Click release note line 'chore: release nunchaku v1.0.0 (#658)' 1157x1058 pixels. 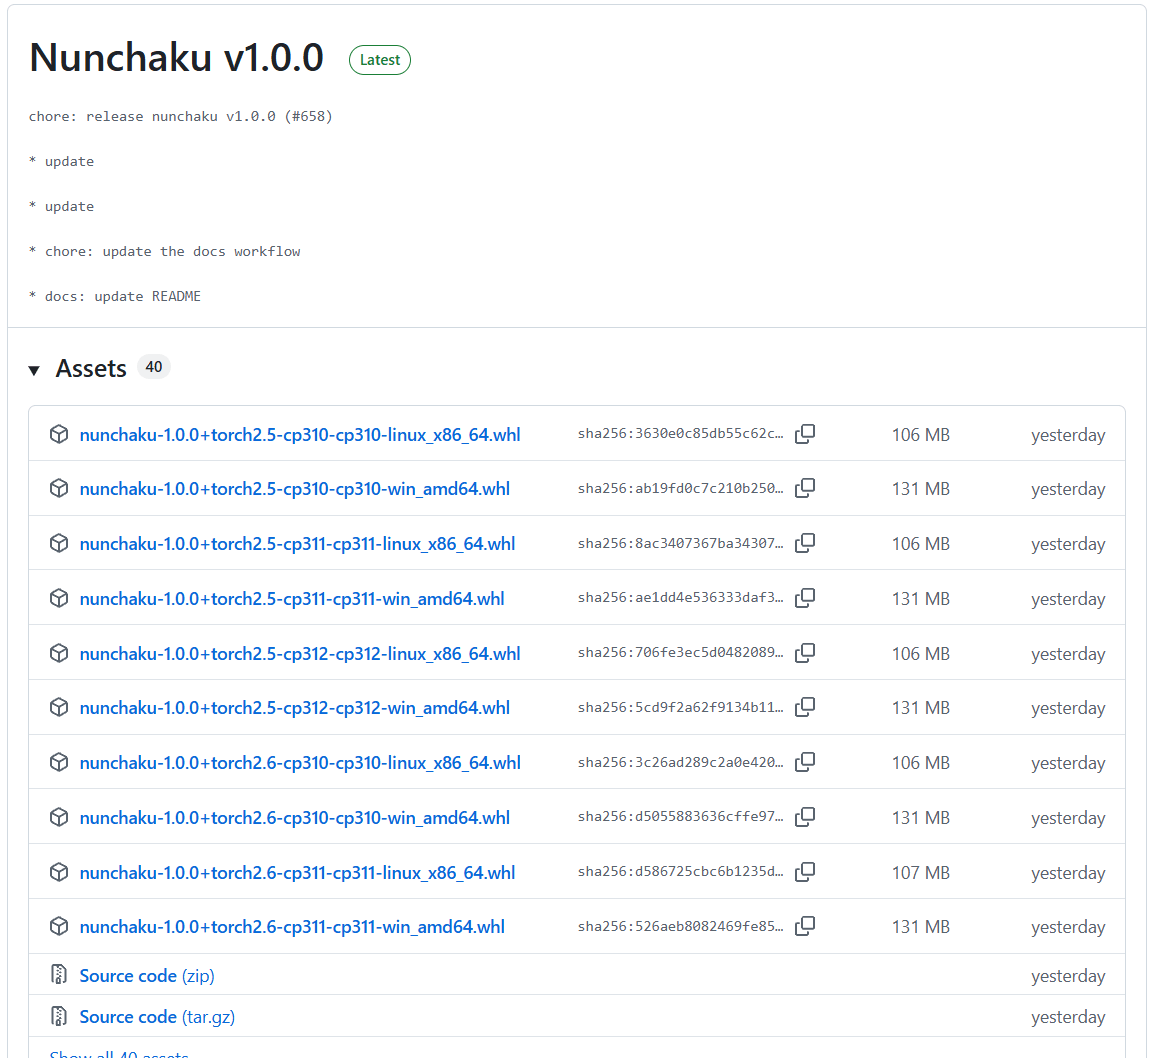click(181, 117)
